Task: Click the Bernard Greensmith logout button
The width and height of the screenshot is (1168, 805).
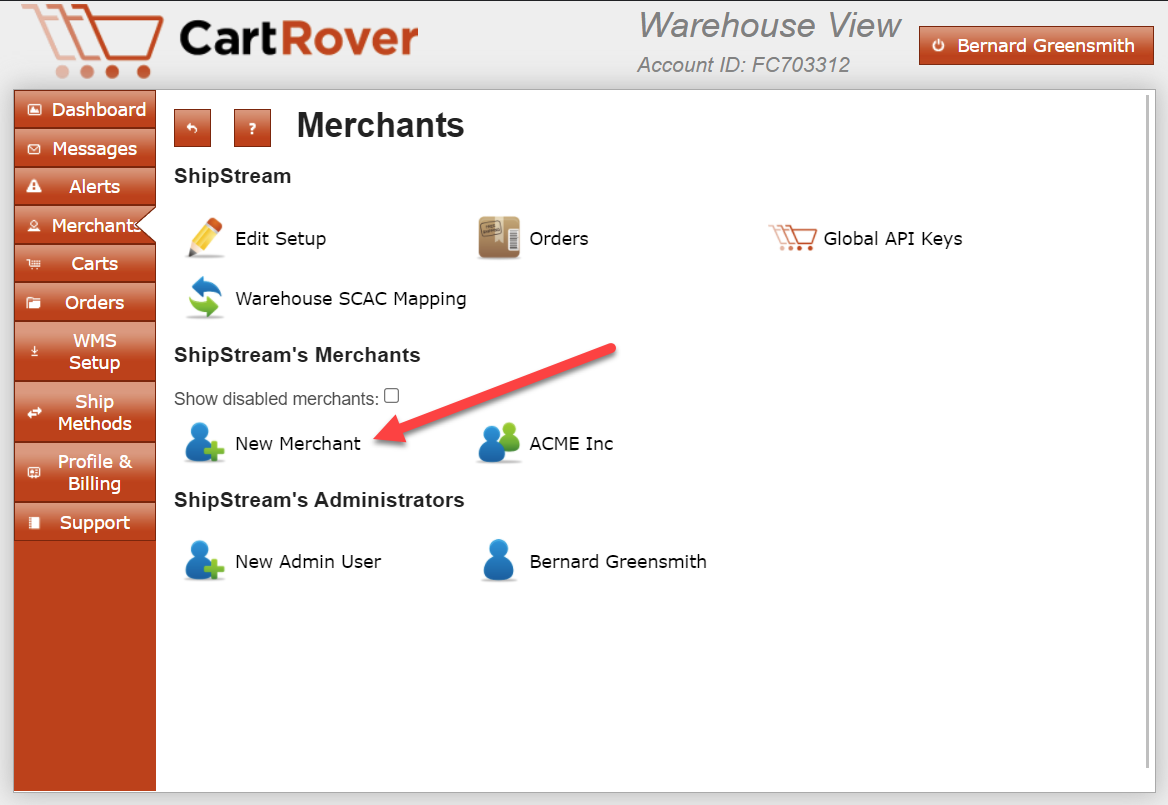Action: coord(1035,46)
